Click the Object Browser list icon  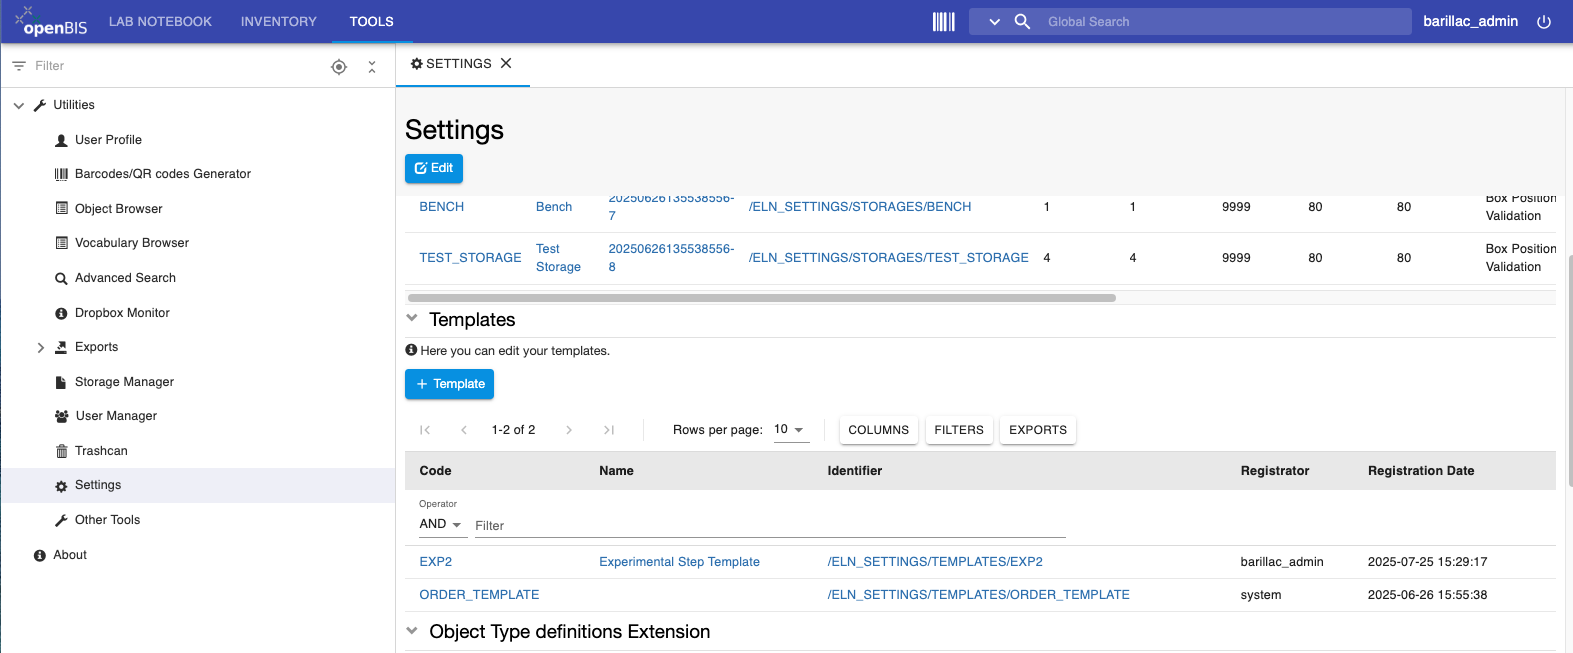(61, 209)
